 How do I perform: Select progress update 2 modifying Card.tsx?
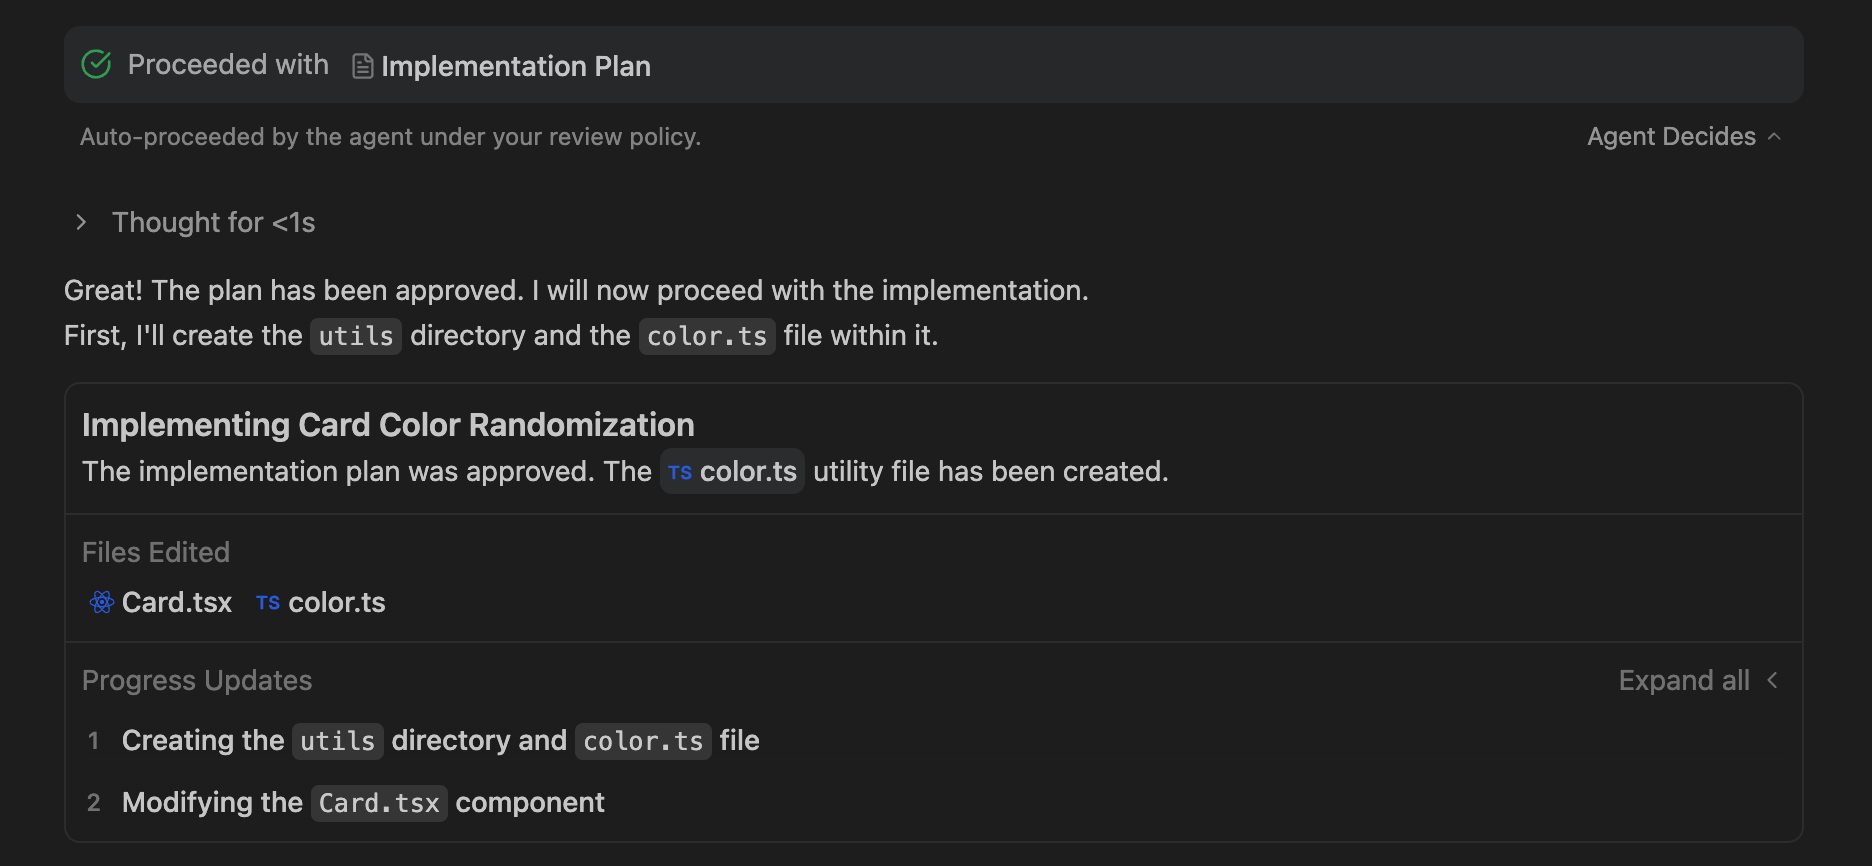pyautogui.click(x=362, y=803)
